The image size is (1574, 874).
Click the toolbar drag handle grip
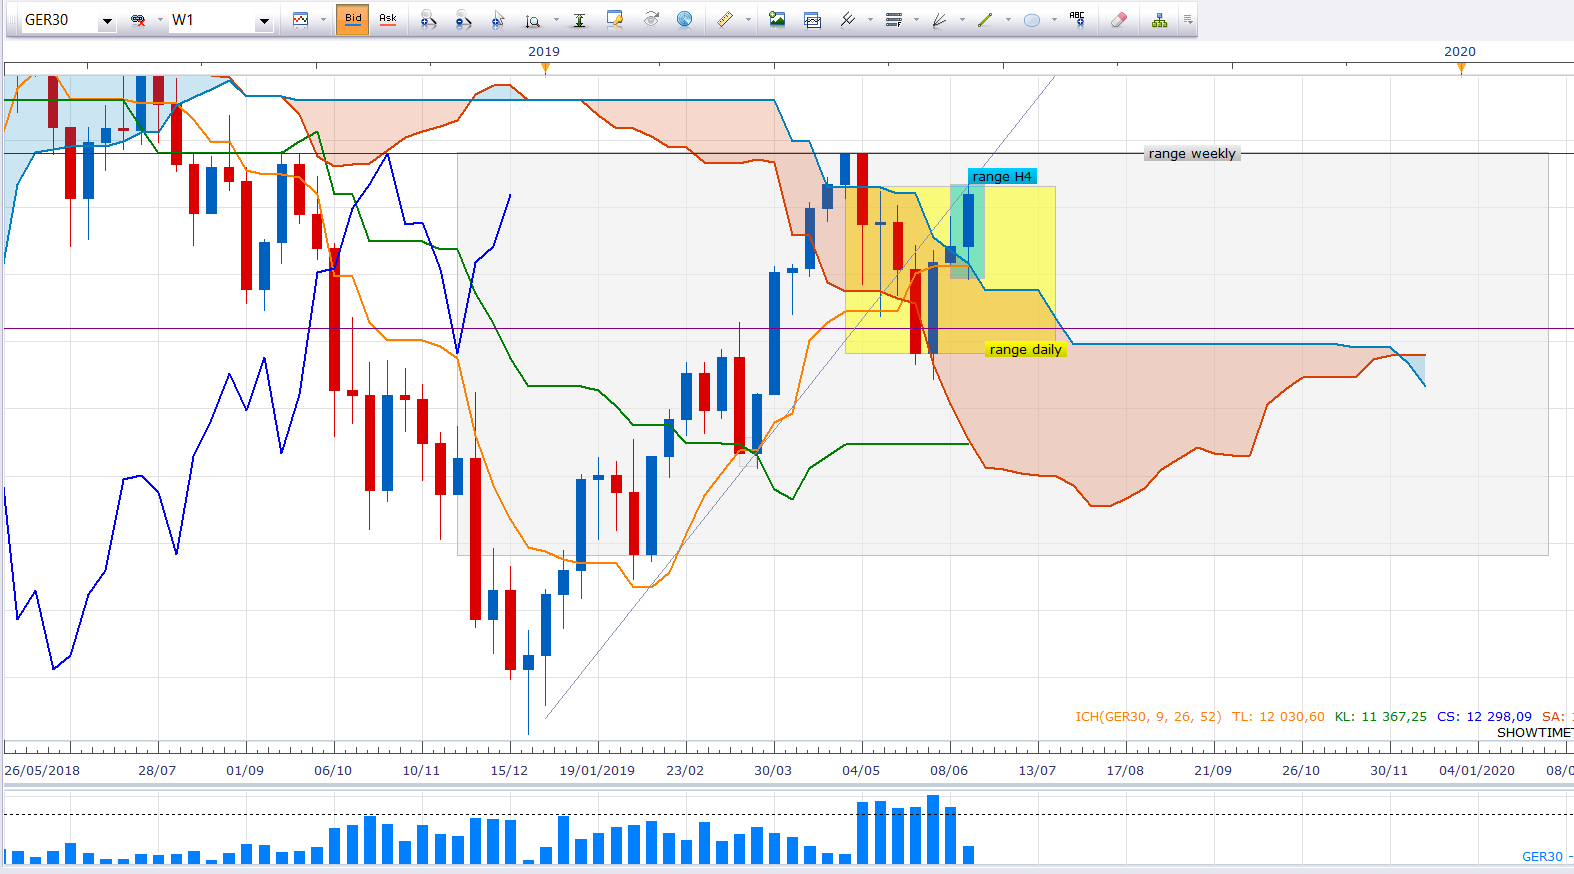11,20
